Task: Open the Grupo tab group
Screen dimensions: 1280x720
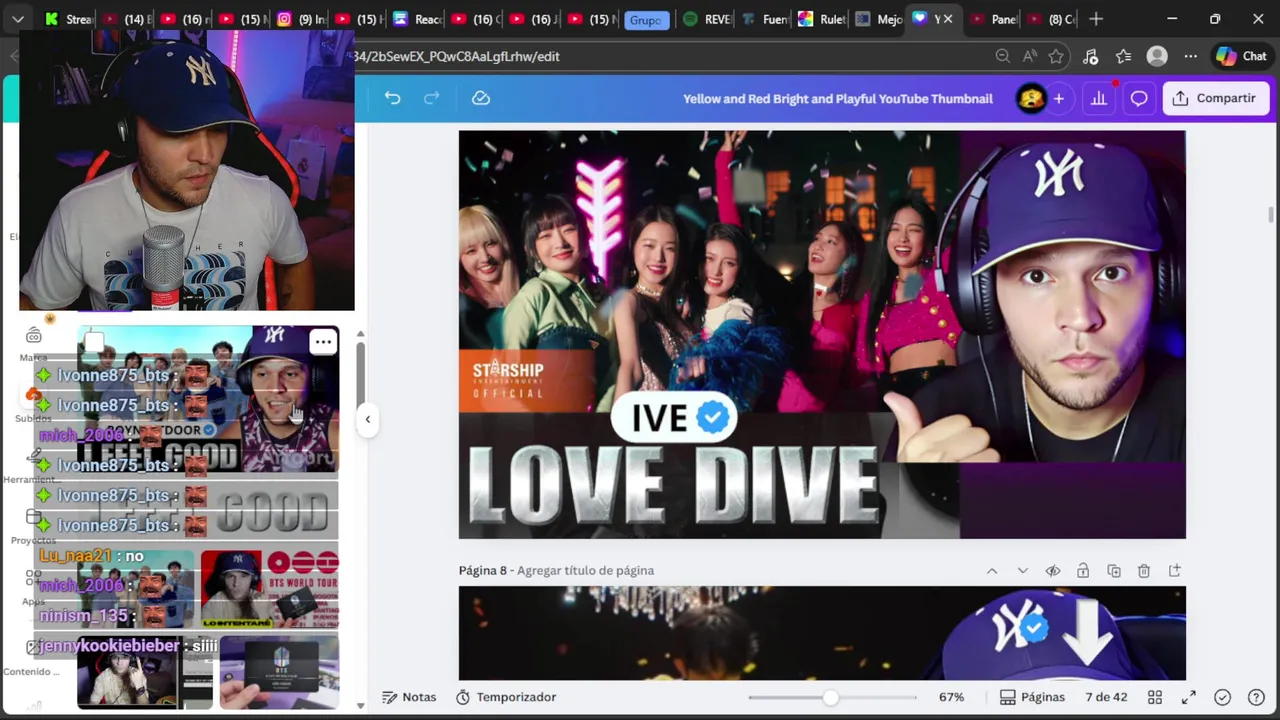Action: 646,20
